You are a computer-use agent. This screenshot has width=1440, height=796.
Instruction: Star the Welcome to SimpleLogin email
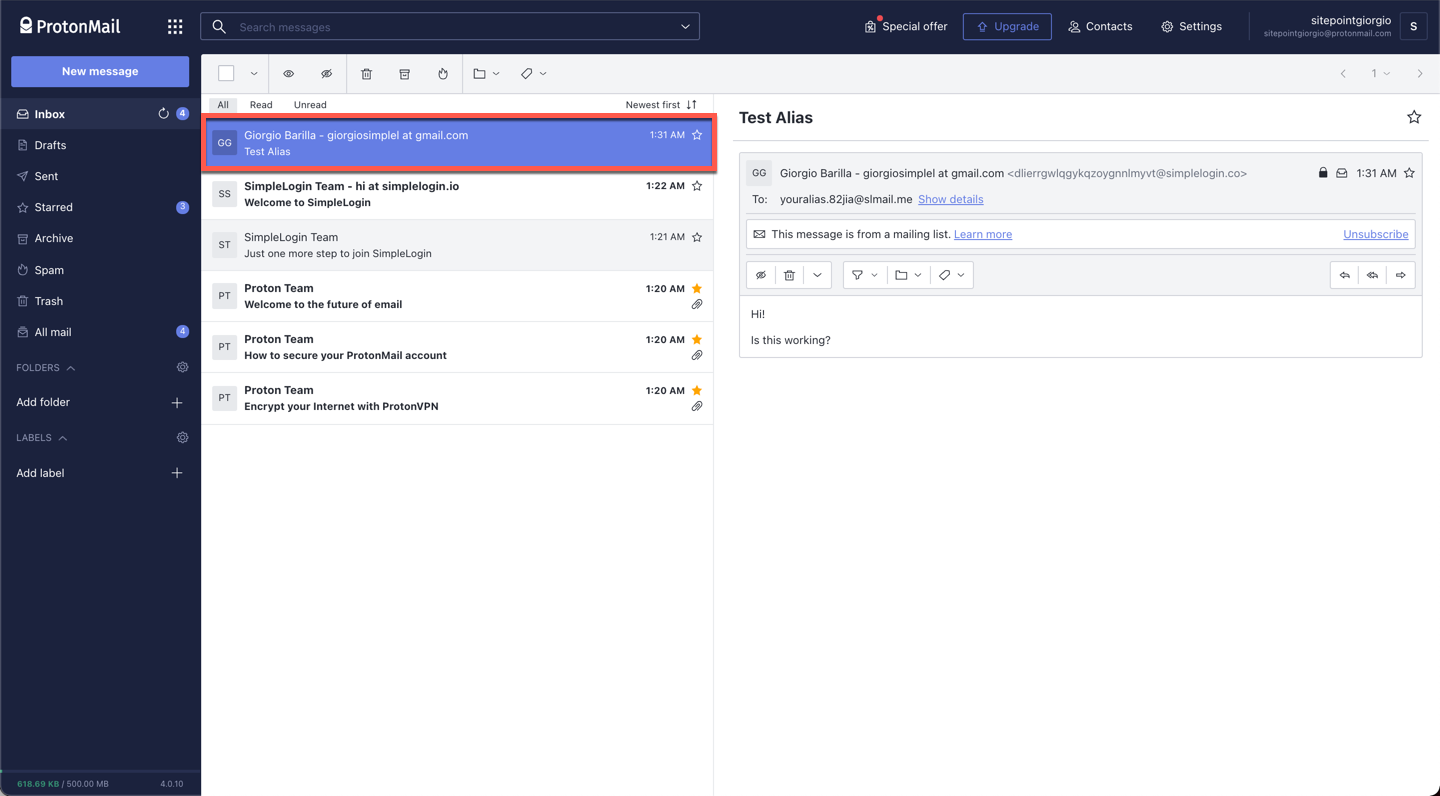tap(697, 186)
